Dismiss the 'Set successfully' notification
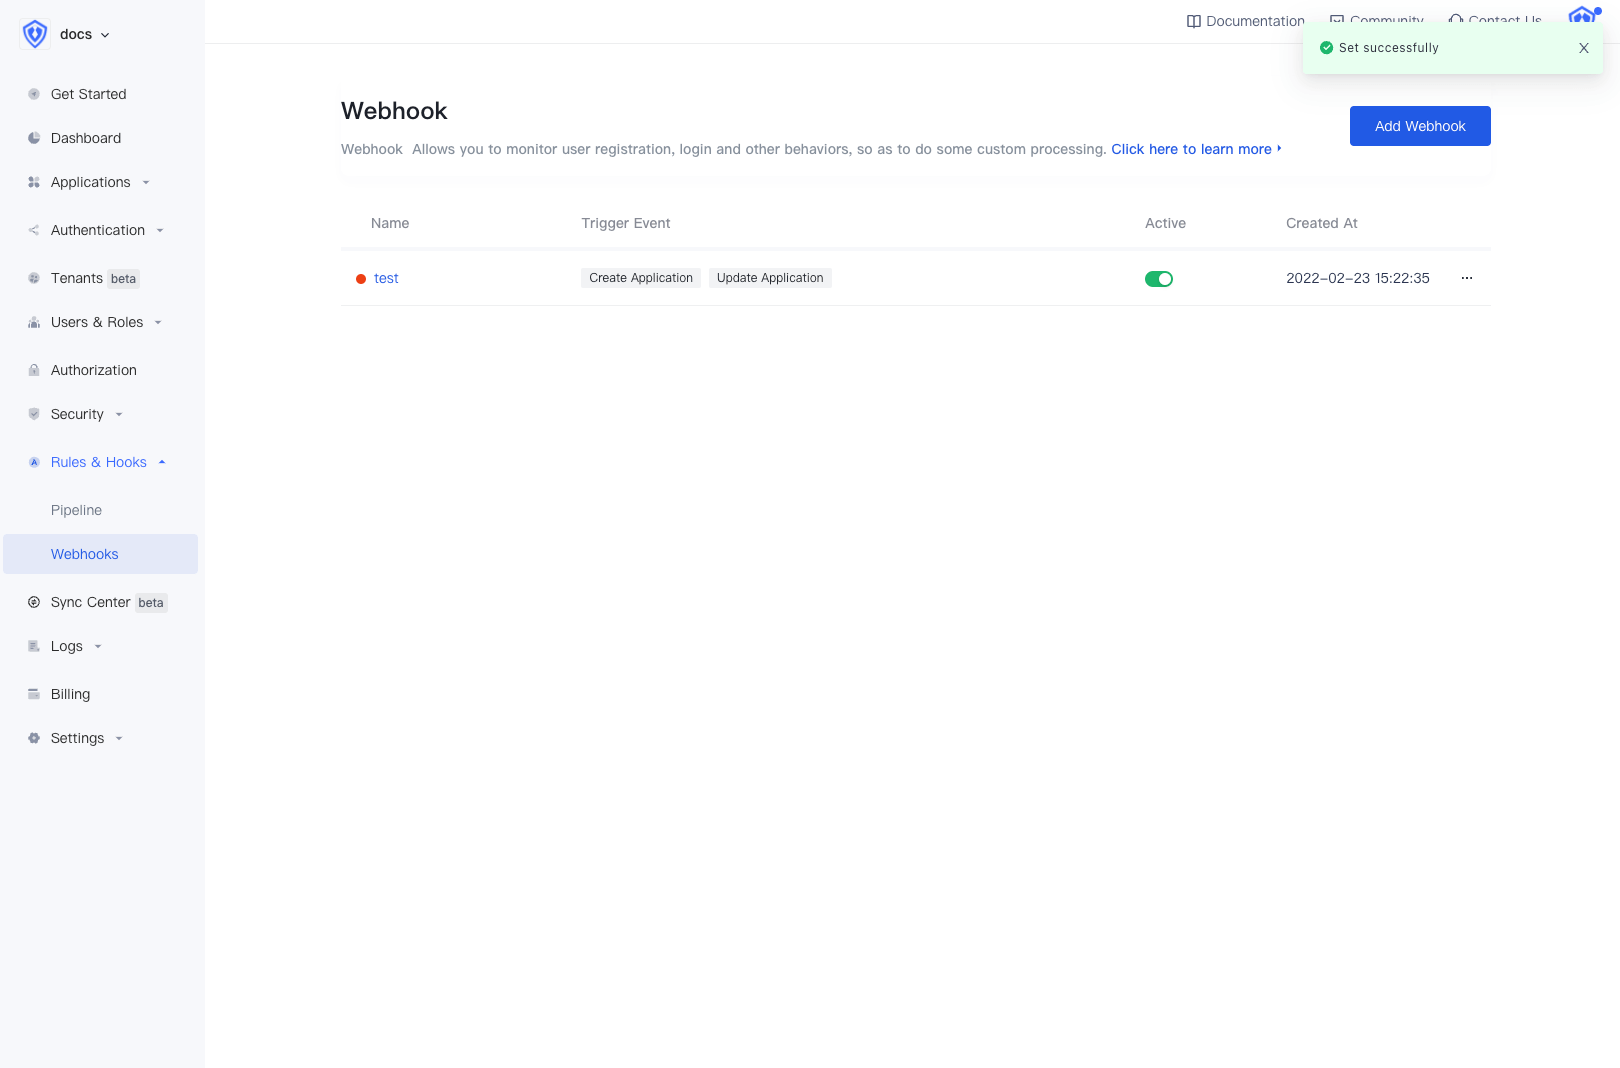Image resolution: width=1620 pixels, height=1068 pixels. [x=1583, y=47]
